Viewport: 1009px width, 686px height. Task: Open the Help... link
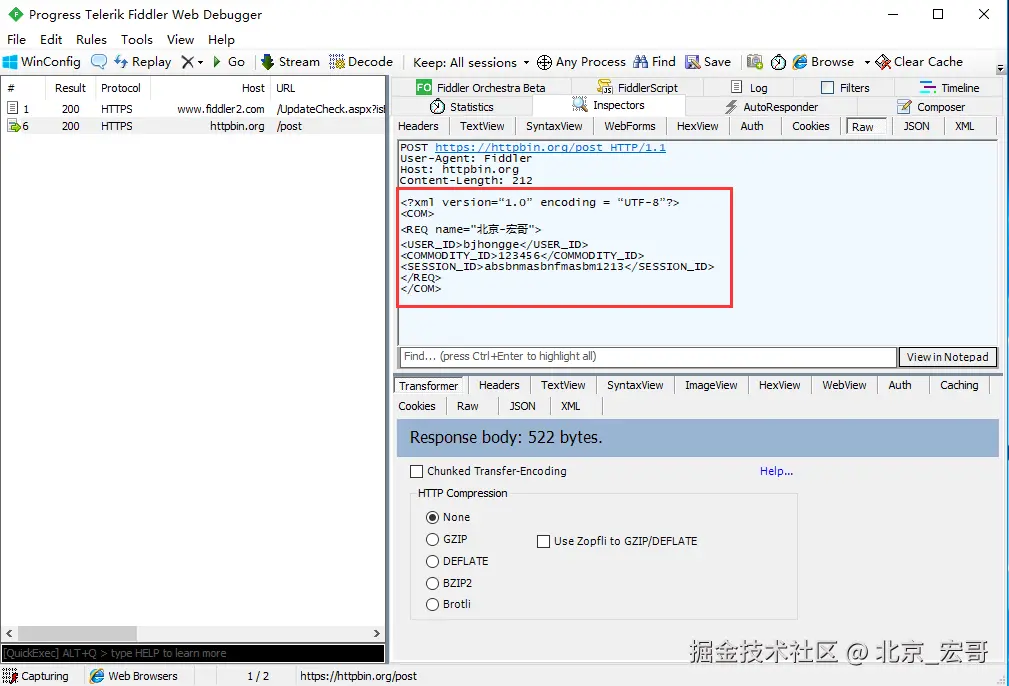pyautogui.click(x=776, y=471)
